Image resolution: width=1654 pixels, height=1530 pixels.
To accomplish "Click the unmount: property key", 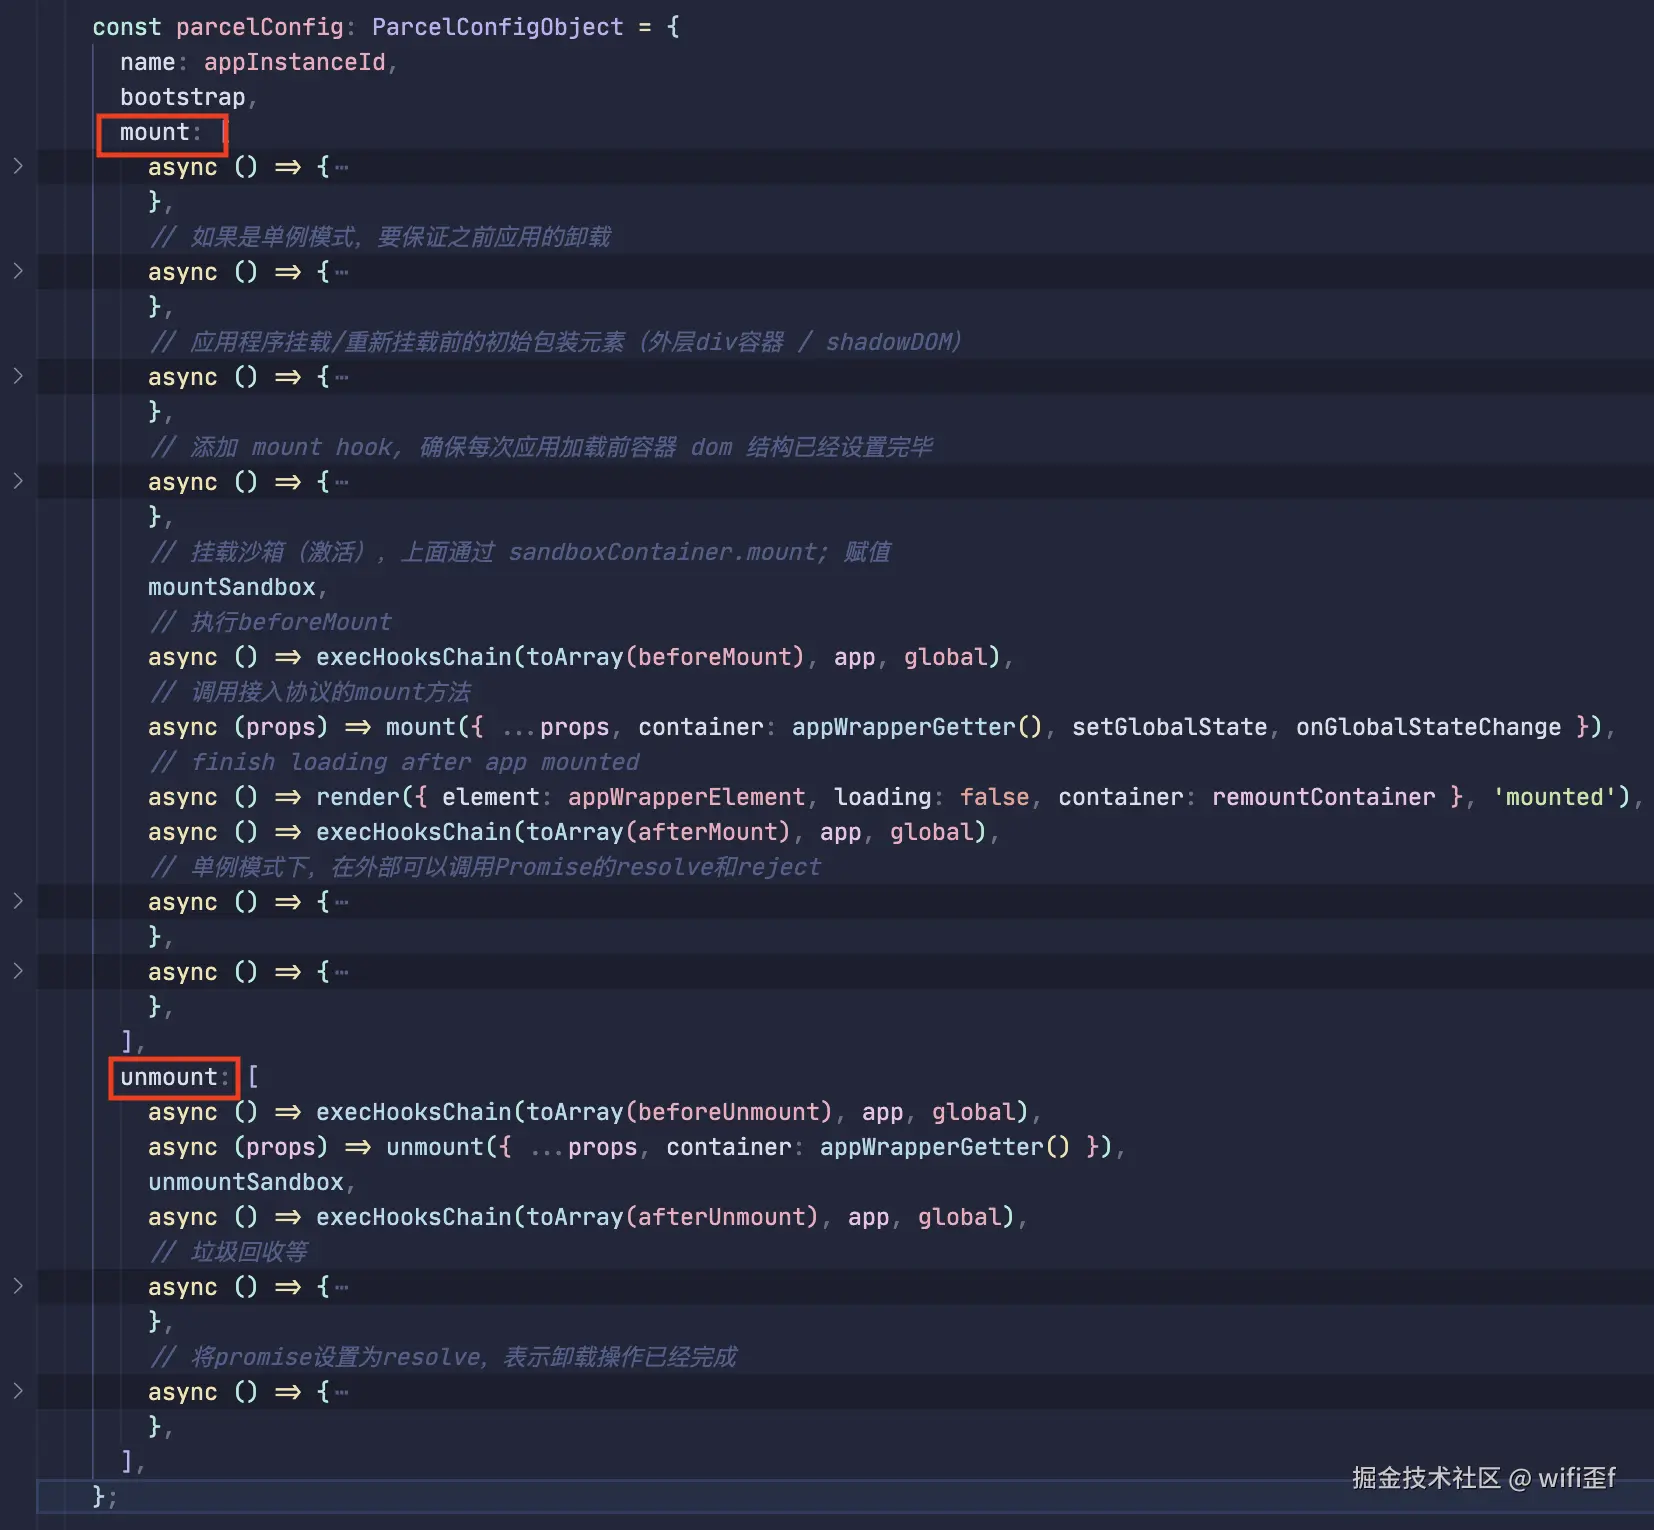I will (175, 1077).
